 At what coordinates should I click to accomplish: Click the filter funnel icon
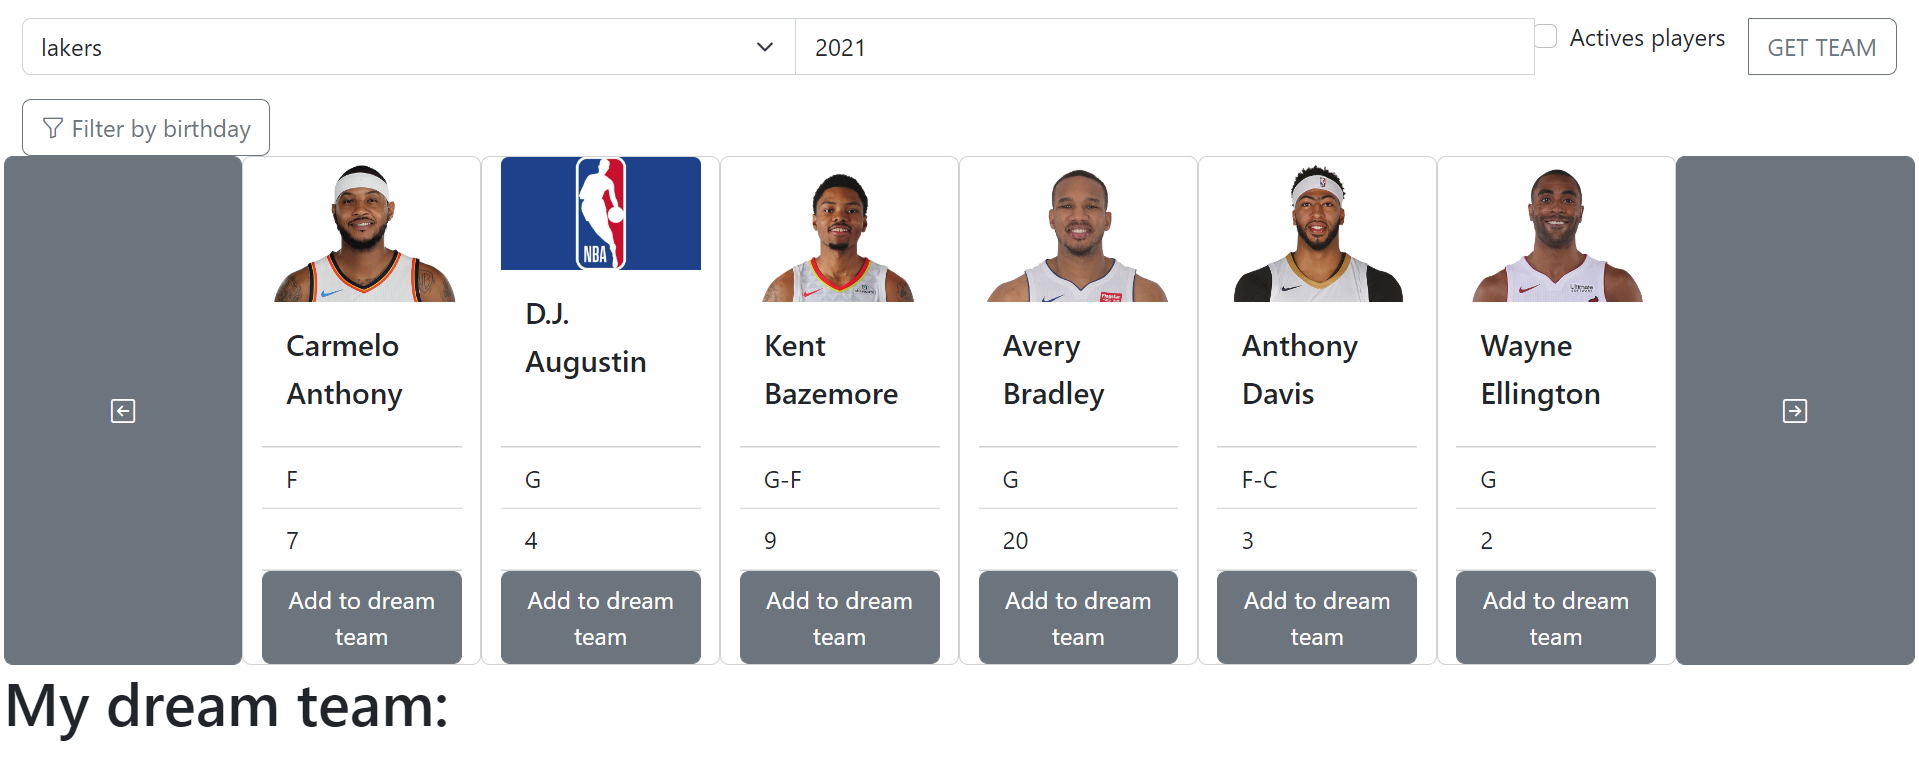pyautogui.click(x=51, y=128)
